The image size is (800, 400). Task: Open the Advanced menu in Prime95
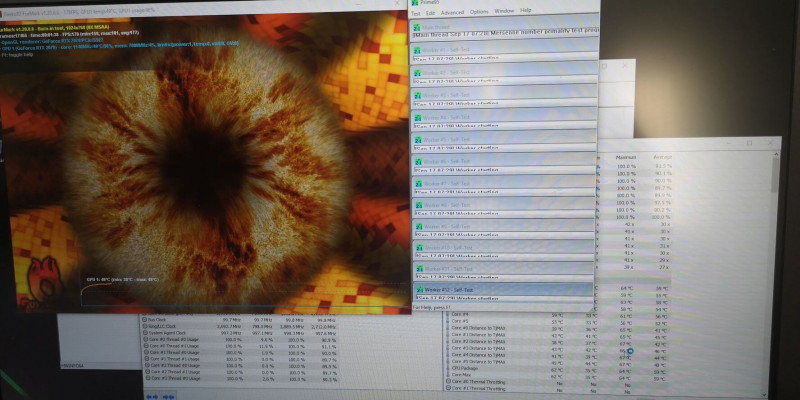[x=453, y=12]
